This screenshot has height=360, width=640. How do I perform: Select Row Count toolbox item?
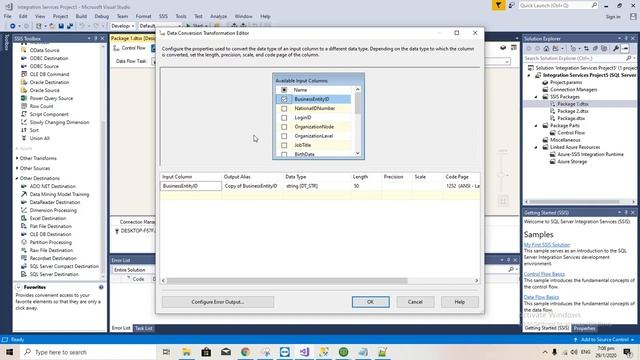(41, 106)
